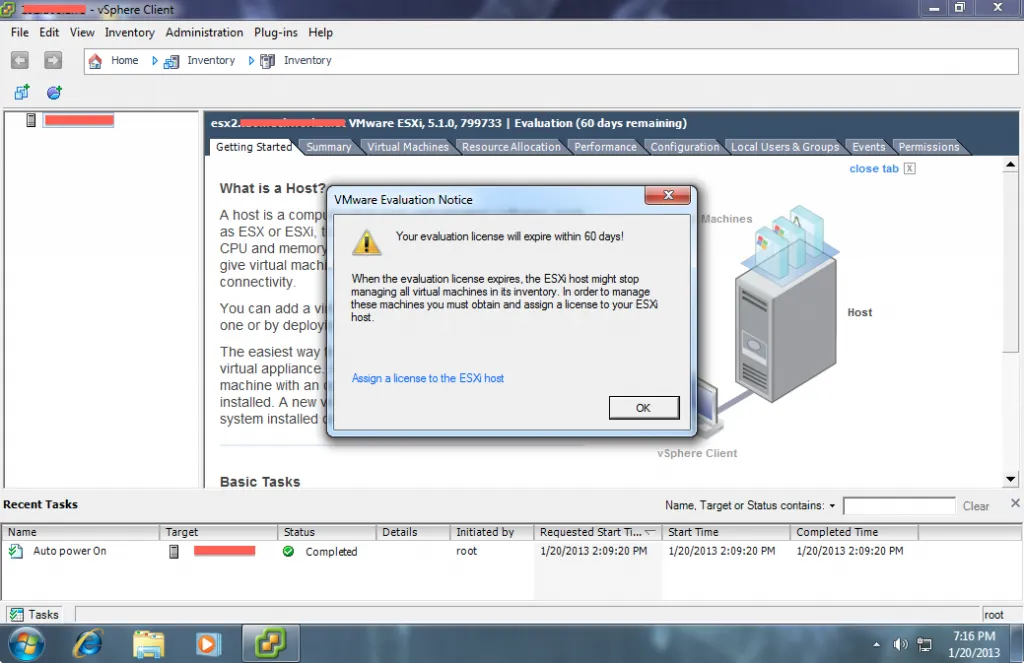Click the Clear filter button
The height and width of the screenshot is (663, 1024).
(x=976, y=506)
